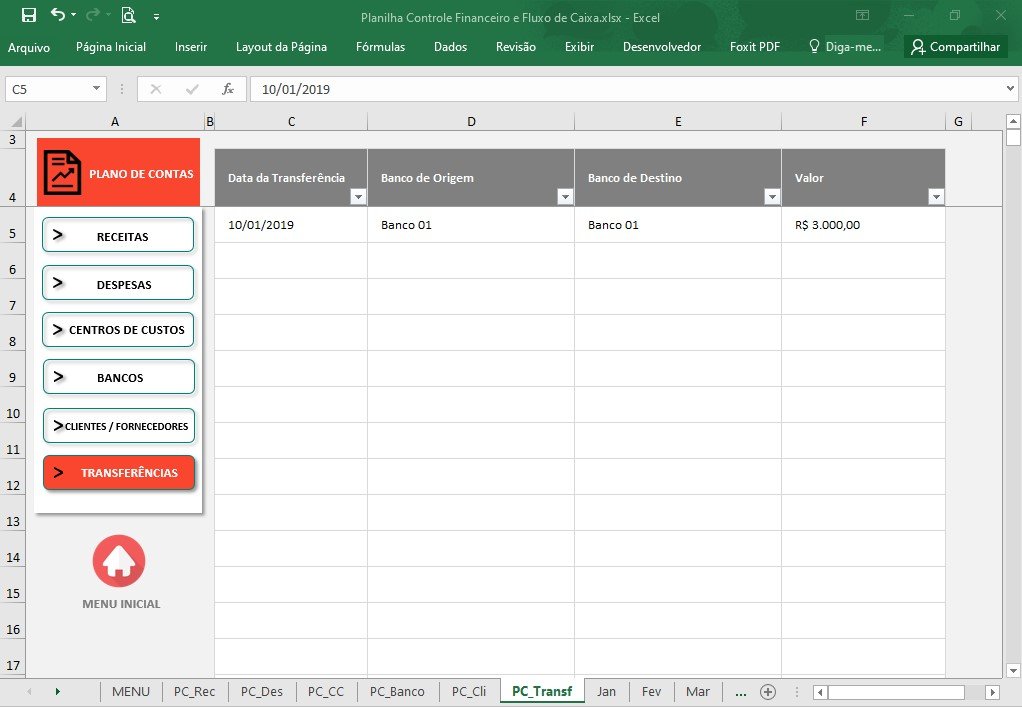This screenshot has height=707, width=1022.
Task: Click the Plano de Contas chart document icon
Action: [63, 173]
